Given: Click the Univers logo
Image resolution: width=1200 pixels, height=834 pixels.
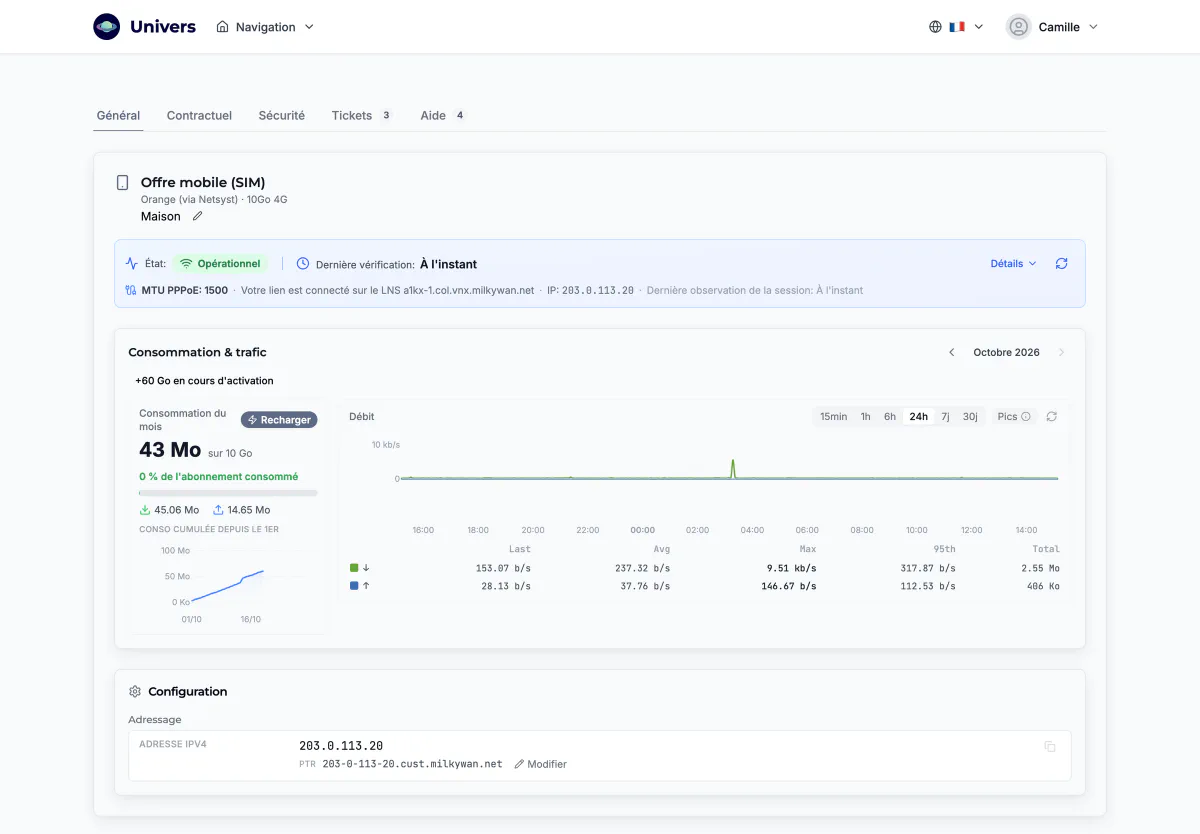Looking at the screenshot, I should (107, 27).
